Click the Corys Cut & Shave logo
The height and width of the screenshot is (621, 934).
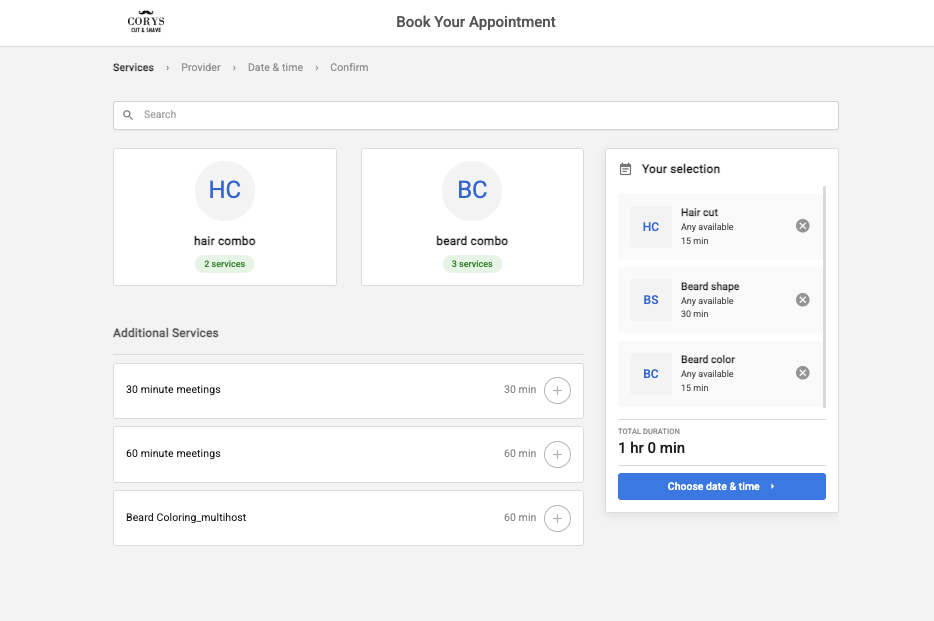tap(146, 21)
